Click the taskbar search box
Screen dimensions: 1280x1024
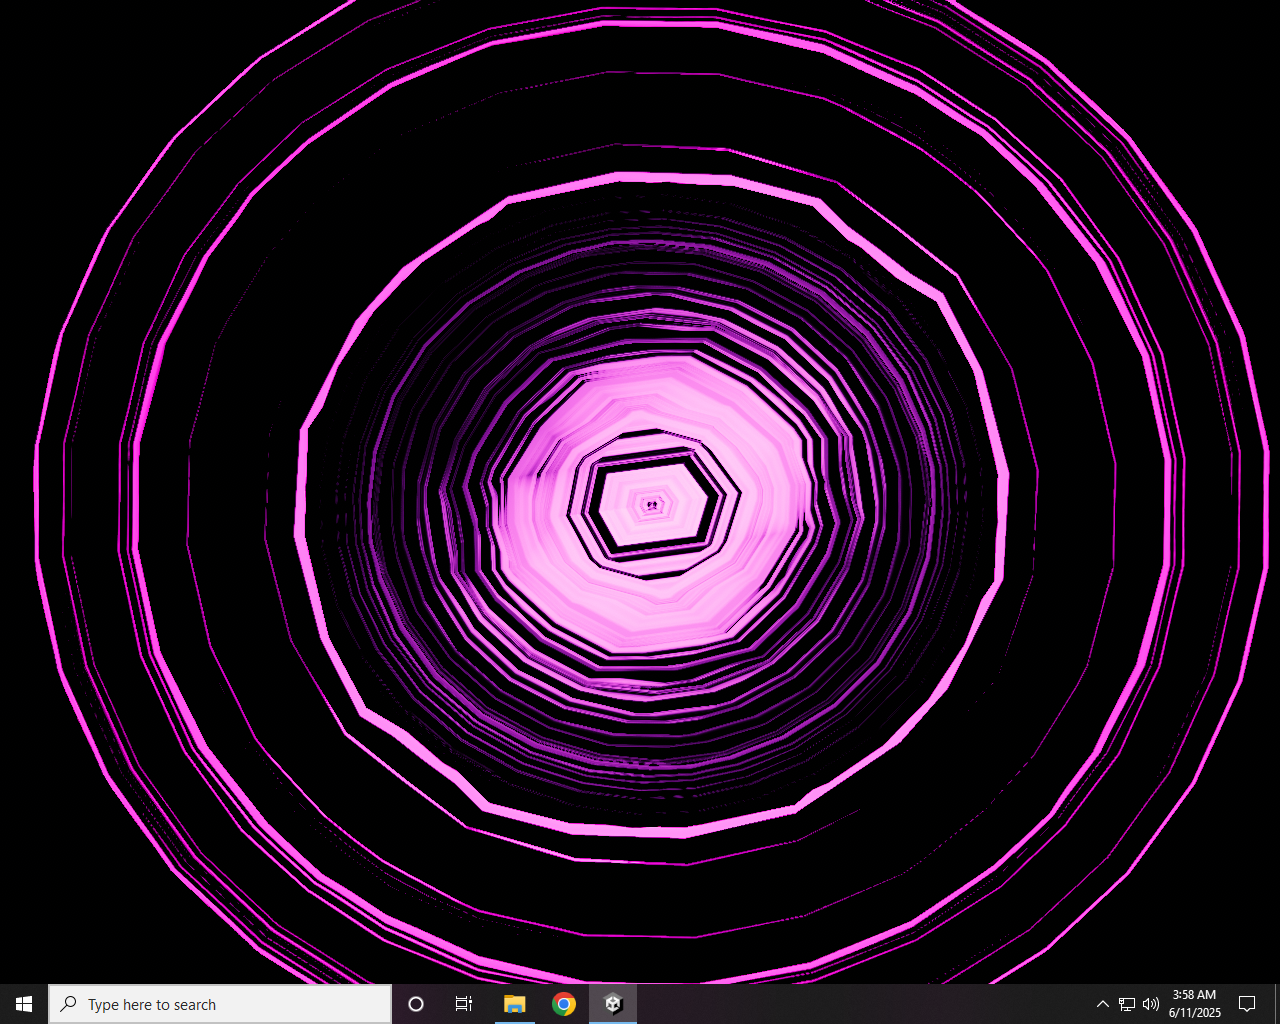pos(220,1004)
